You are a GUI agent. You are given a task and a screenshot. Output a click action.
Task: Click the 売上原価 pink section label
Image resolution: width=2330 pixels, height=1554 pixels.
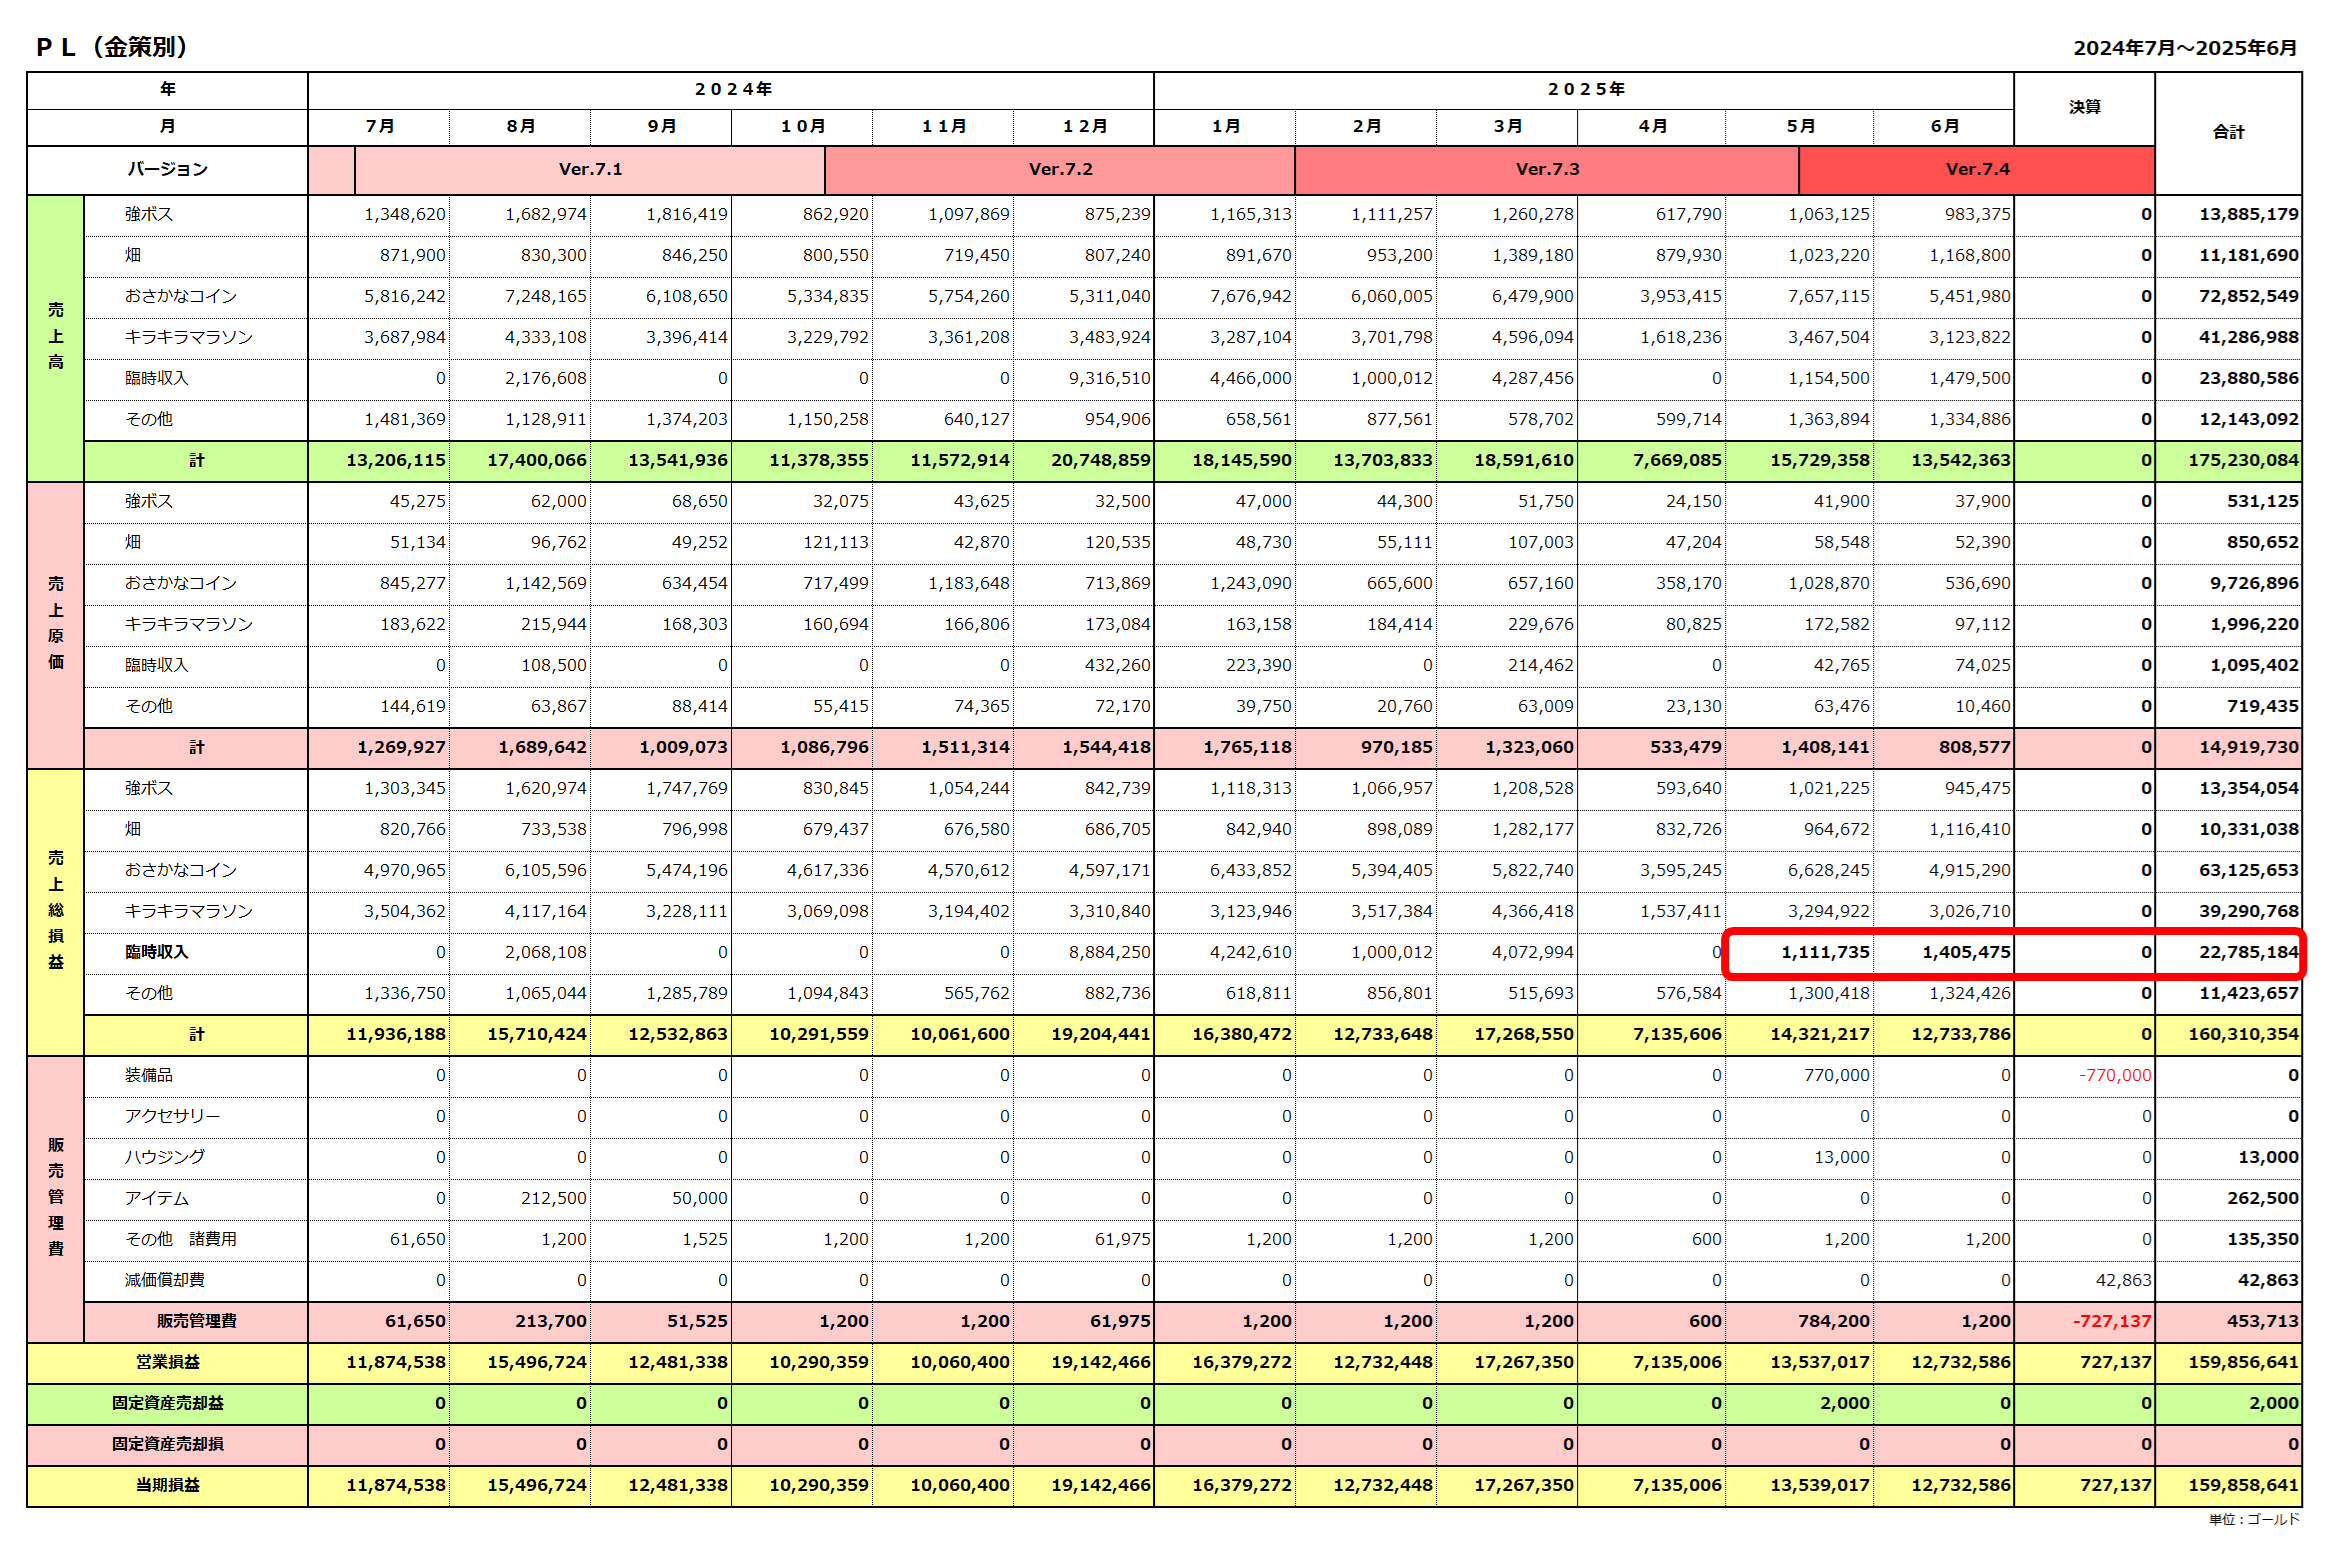click(x=56, y=623)
